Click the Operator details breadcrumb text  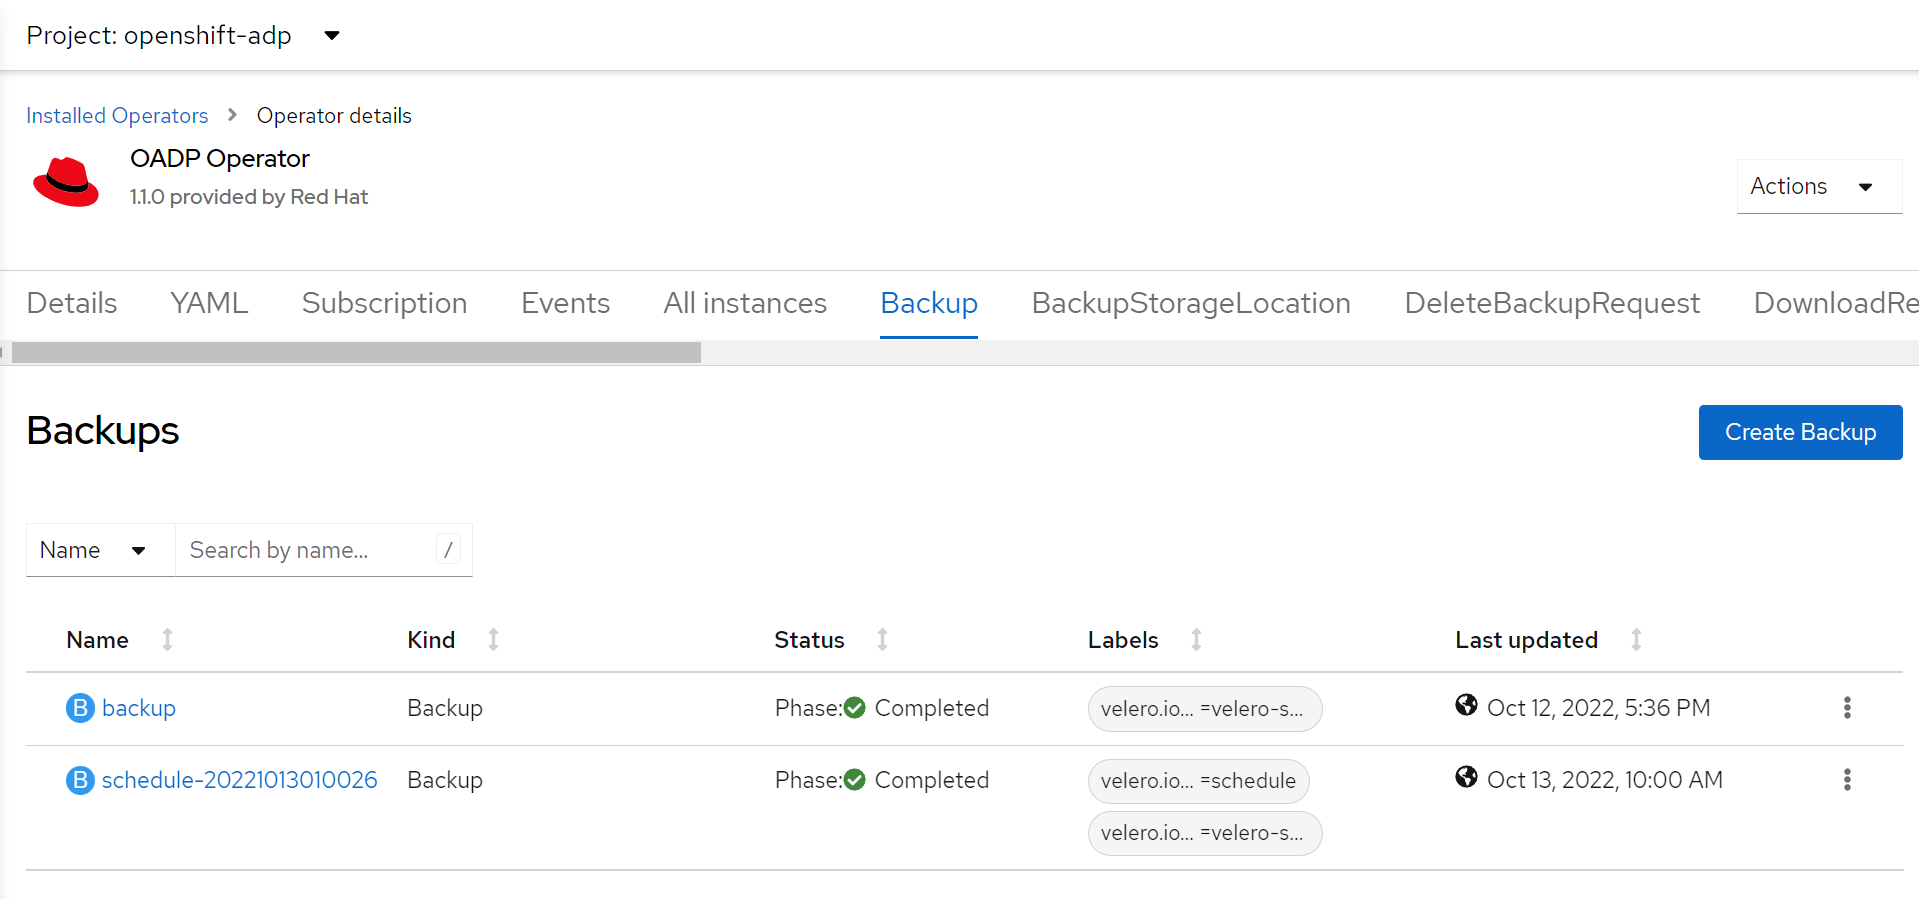coord(334,116)
